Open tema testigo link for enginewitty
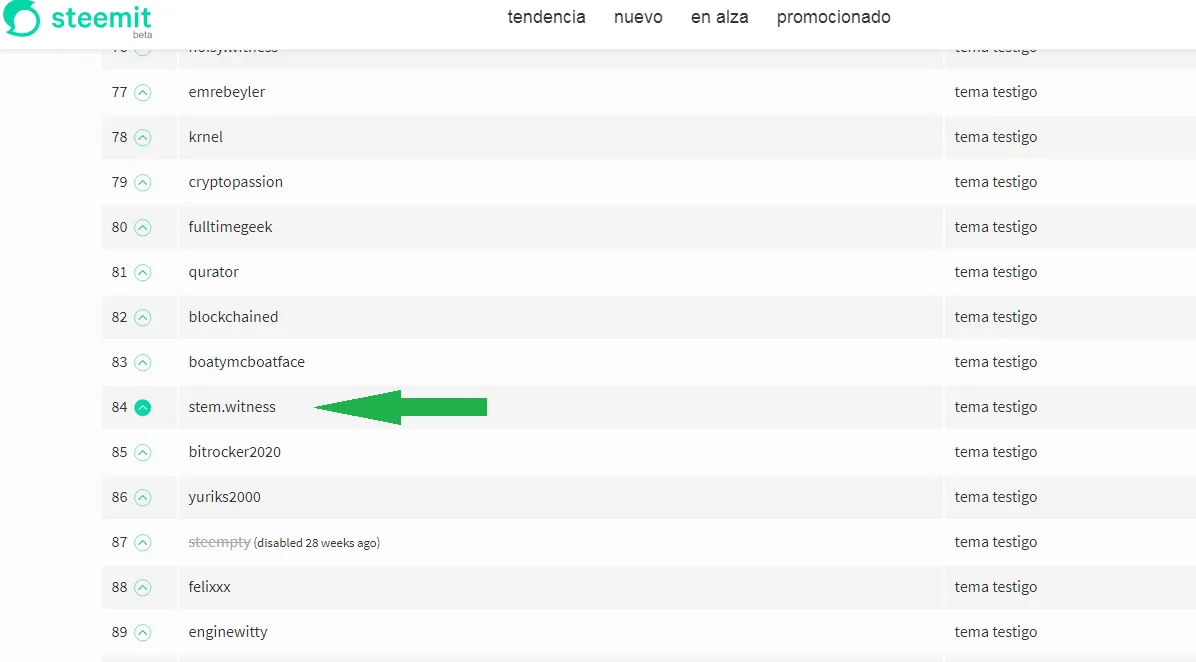The image size is (1196, 662). click(995, 631)
